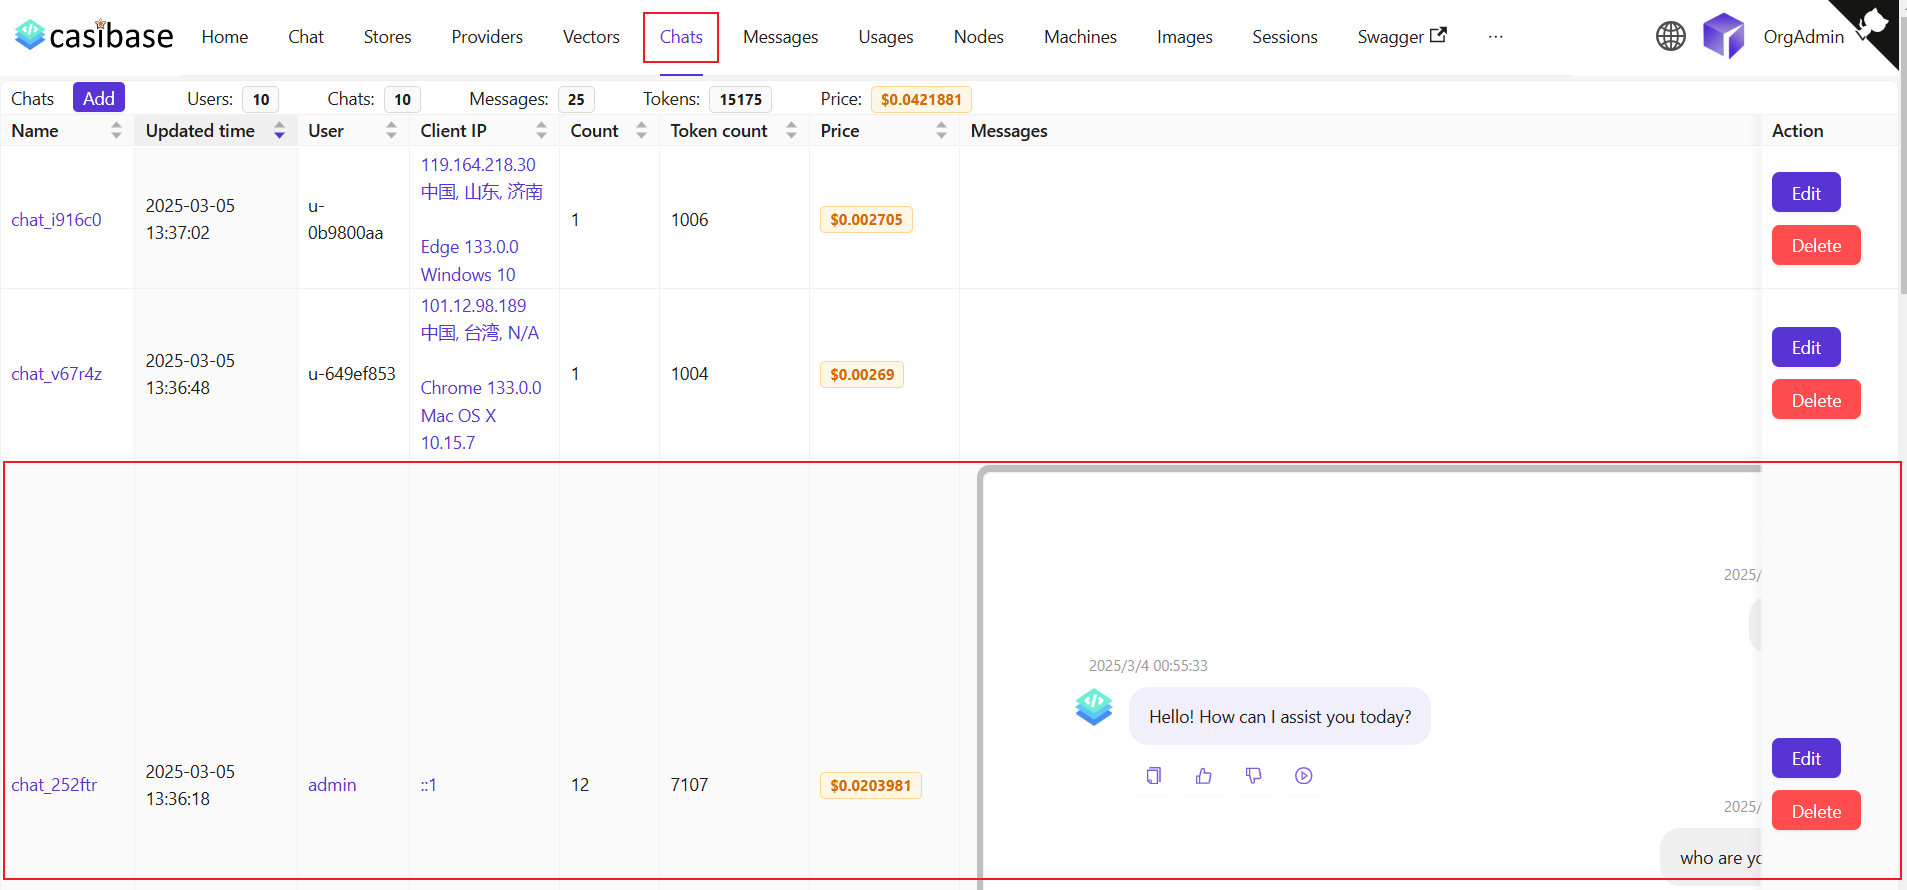
Task: Sort the Price column
Action: click(941, 131)
